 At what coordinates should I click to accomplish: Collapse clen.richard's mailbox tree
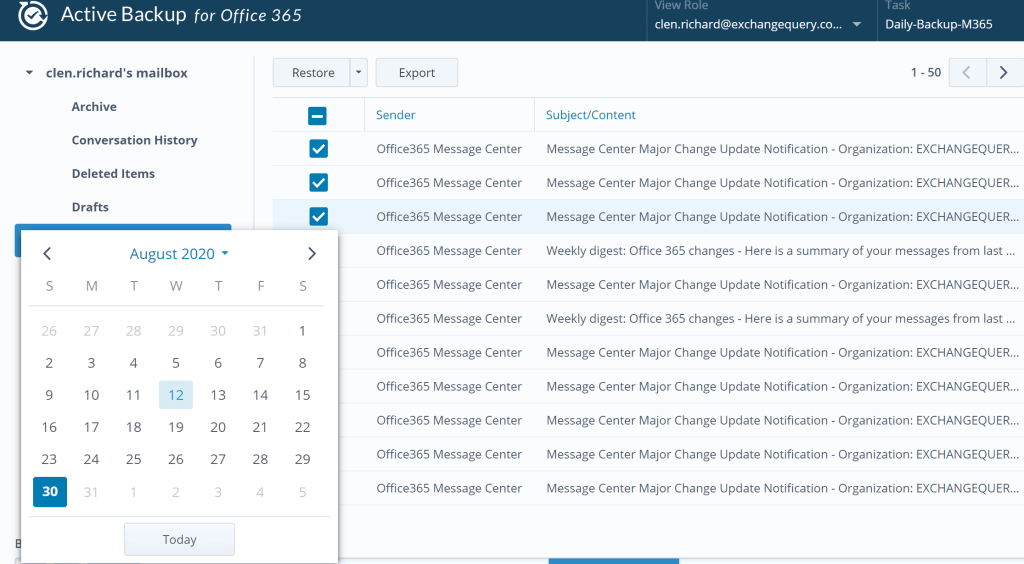tap(30, 73)
